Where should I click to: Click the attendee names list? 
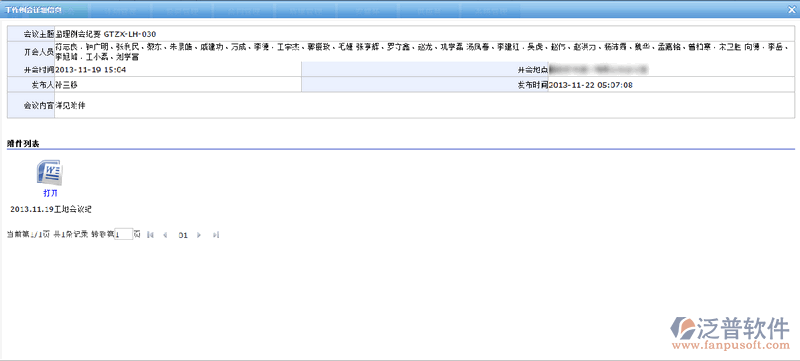pyautogui.click(x=422, y=52)
